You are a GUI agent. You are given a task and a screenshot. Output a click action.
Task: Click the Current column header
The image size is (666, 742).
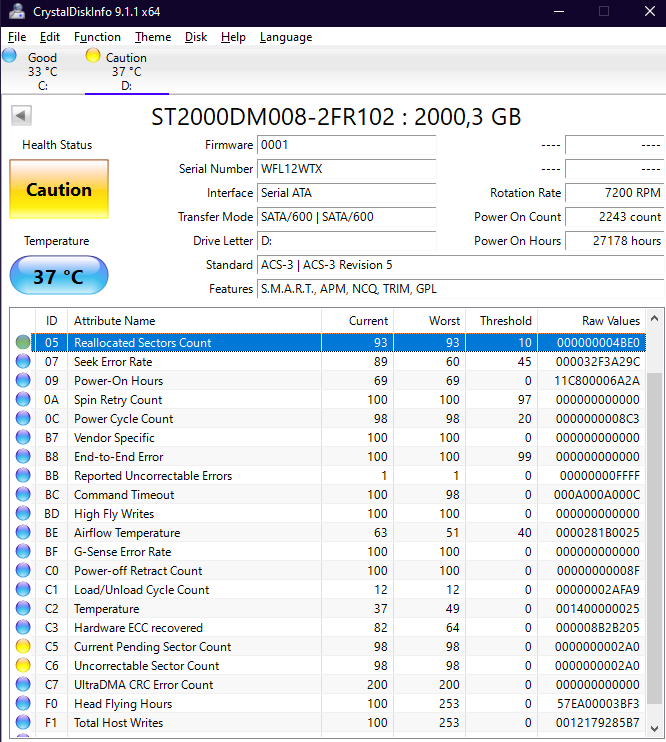coord(357,320)
